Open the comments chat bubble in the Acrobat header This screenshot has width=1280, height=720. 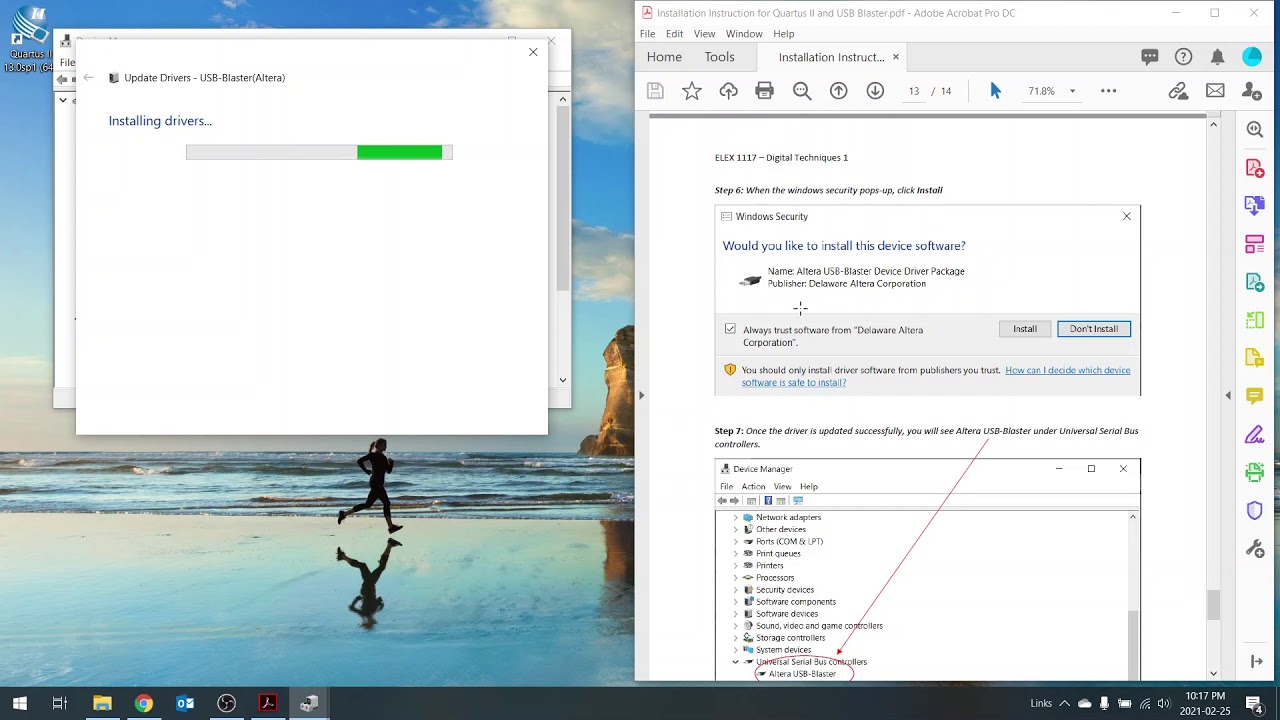pos(1150,57)
